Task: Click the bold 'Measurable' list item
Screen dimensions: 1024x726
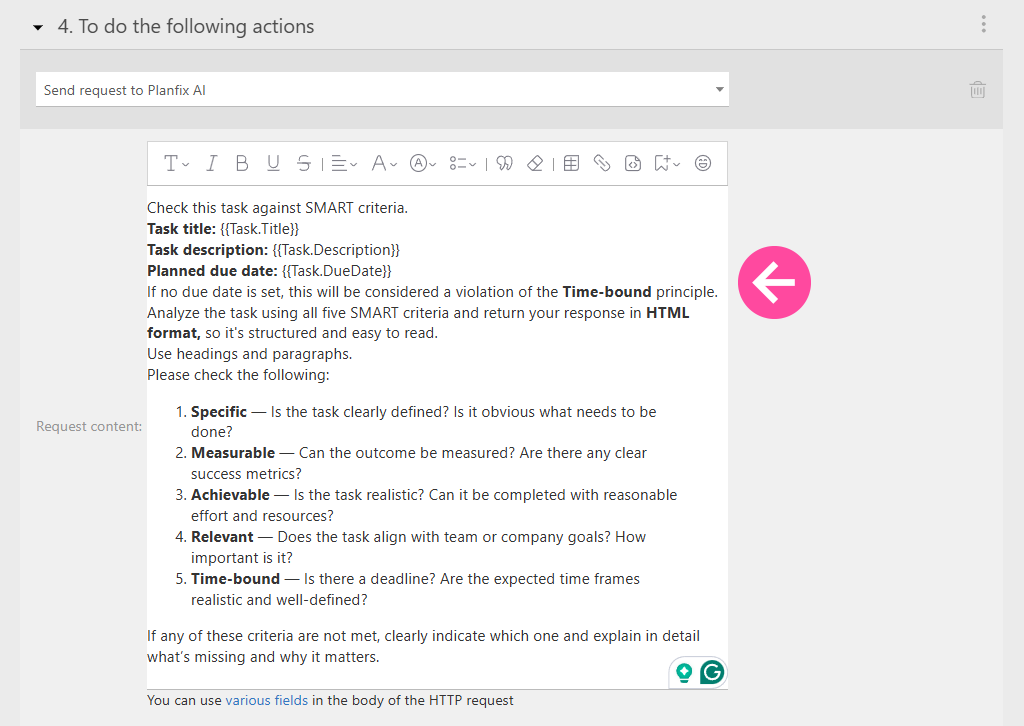Action: click(233, 453)
